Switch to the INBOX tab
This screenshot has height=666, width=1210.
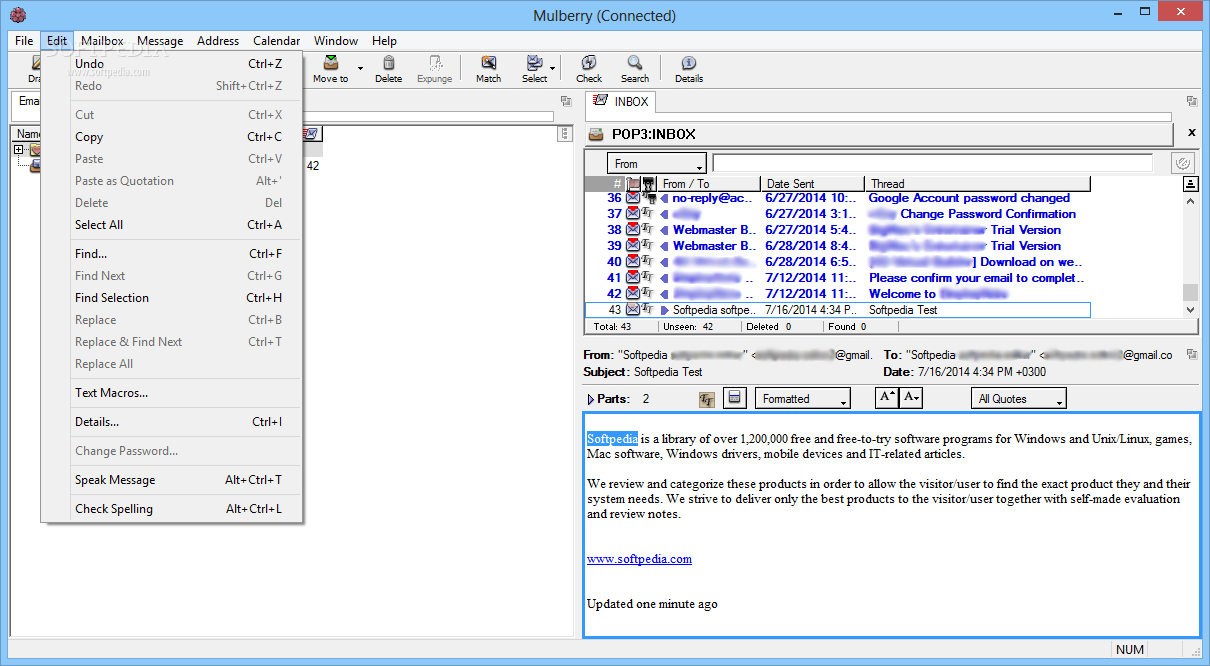(621, 102)
